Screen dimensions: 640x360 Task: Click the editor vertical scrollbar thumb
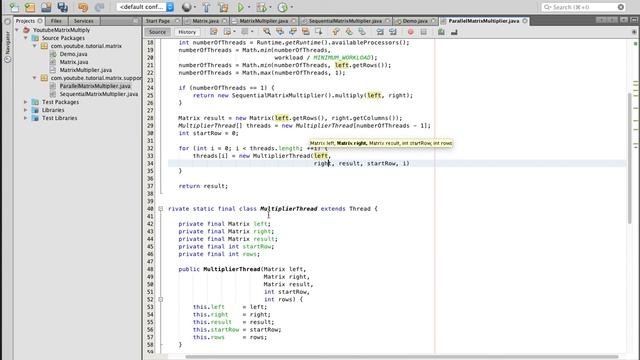(x=630, y=158)
